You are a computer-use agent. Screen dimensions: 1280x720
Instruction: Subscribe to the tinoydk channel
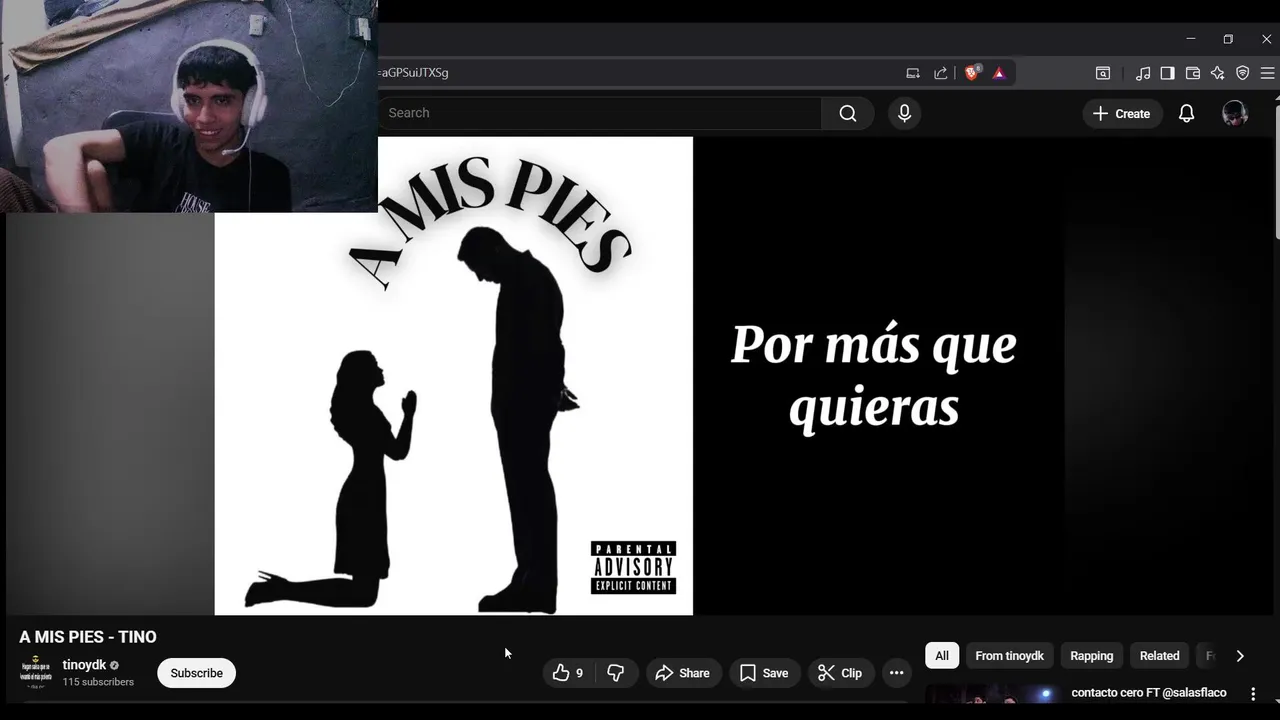point(196,673)
